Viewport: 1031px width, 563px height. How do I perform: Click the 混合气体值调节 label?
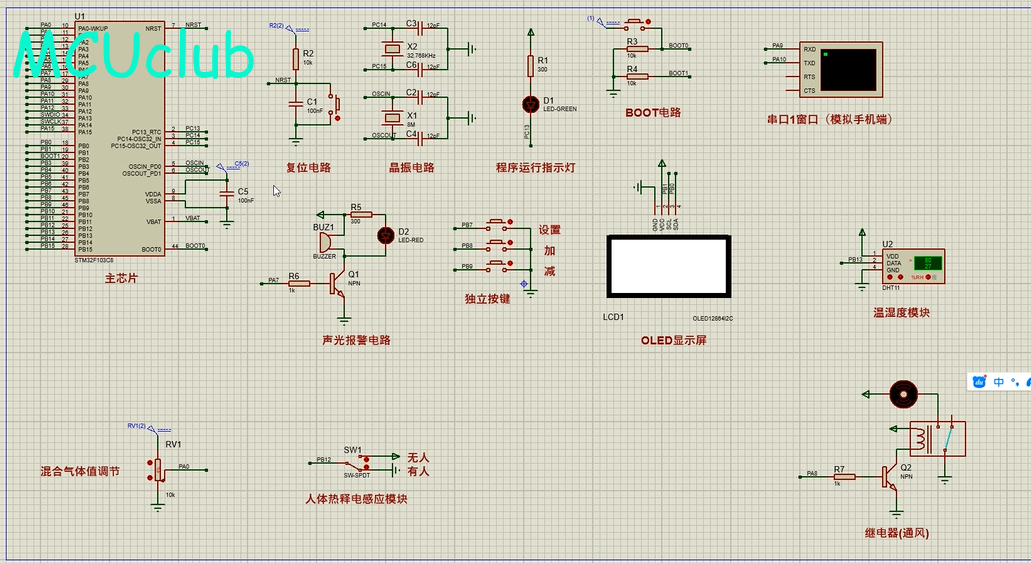pos(80,471)
